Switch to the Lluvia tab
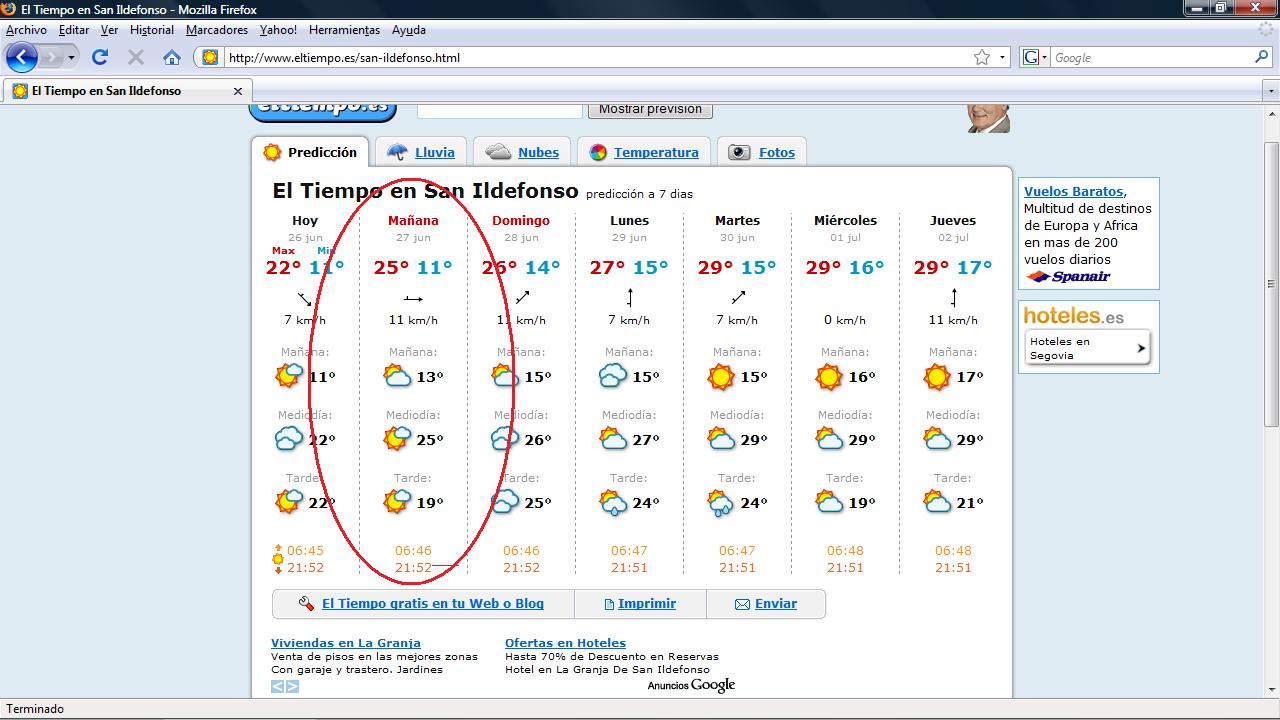The width and height of the screenshot is (1280, 720). click(x=434, y=153)
